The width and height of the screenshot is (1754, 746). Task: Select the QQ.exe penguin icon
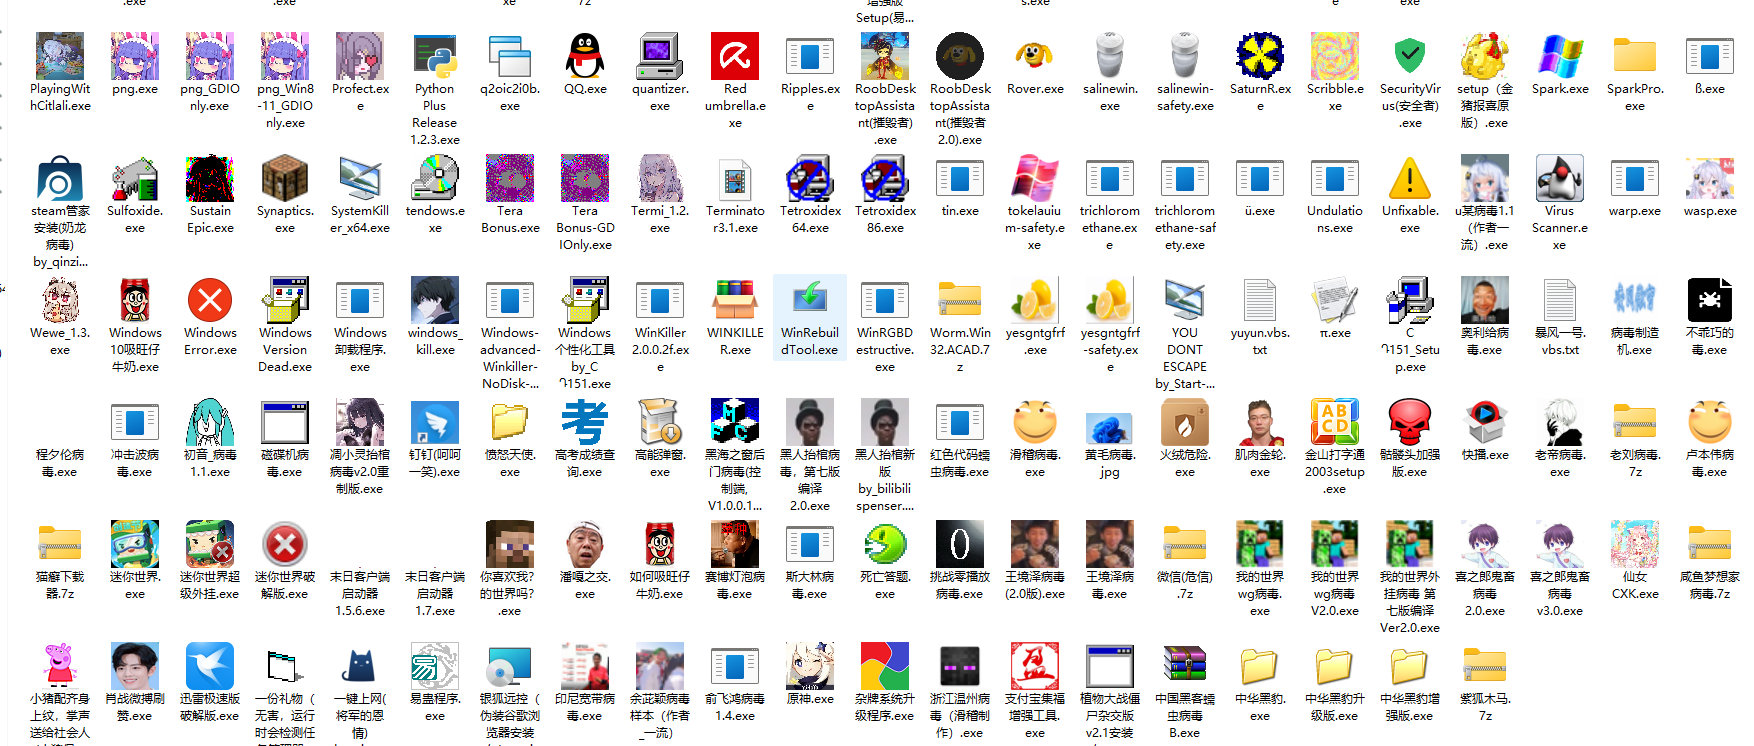tap(585, 56)
